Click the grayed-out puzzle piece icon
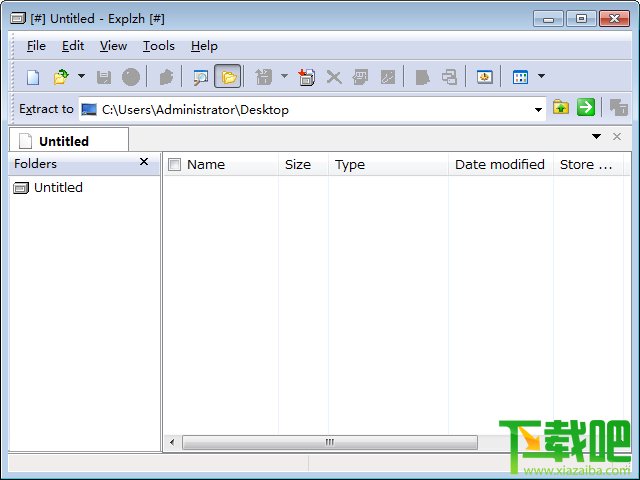 (166, 77)
